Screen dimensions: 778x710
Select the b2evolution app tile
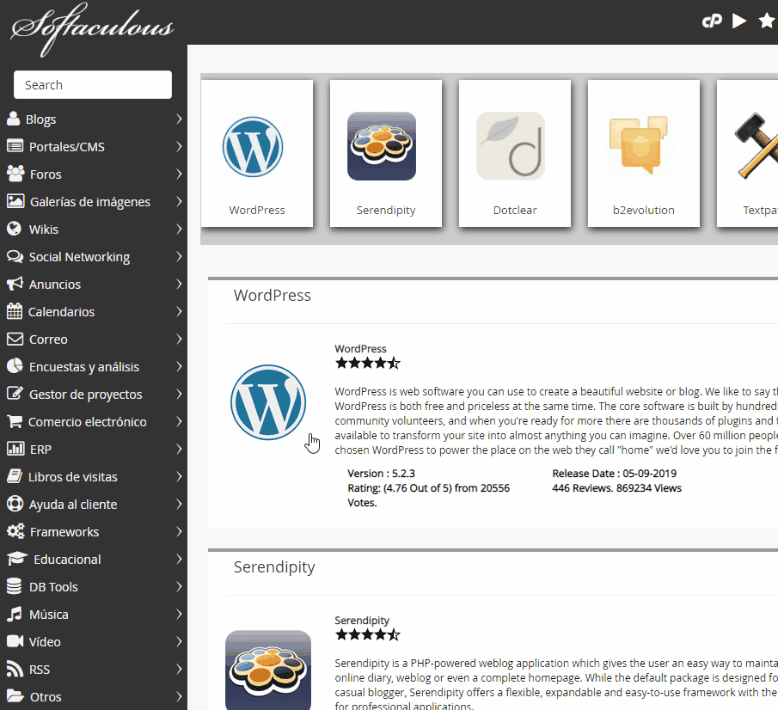[x=643, y=154]
